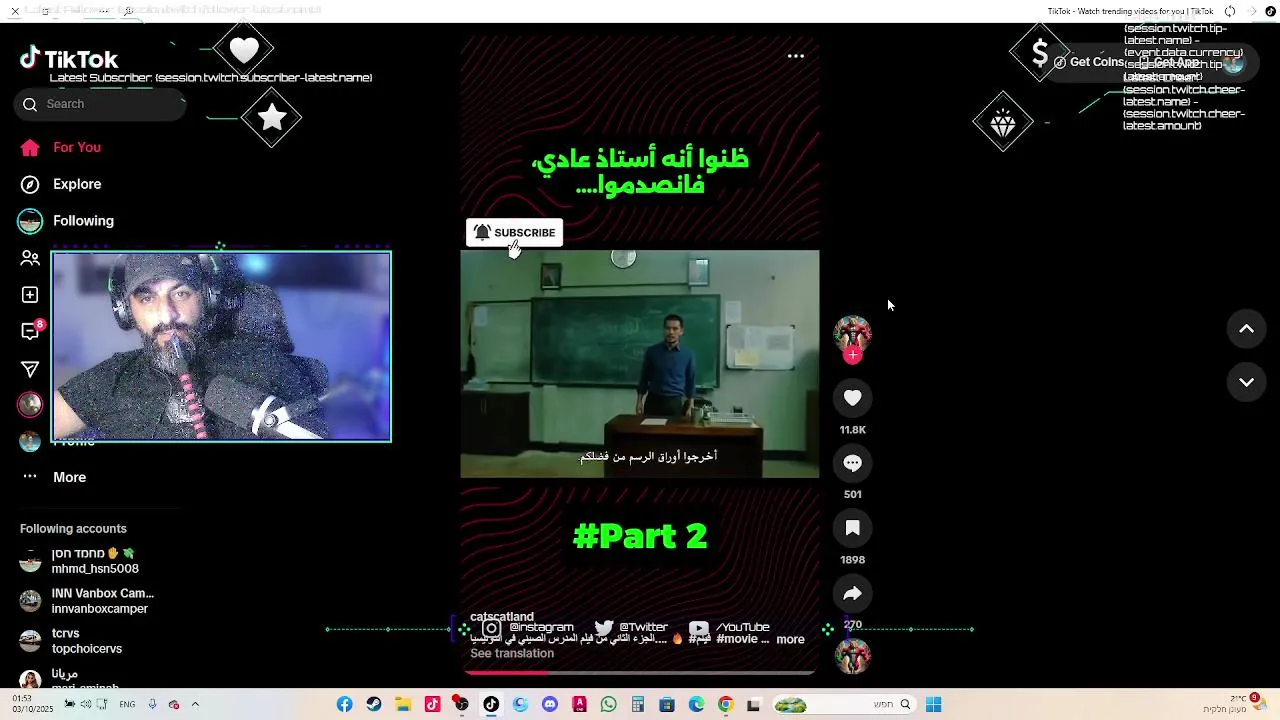
Task: Open WhatsApp from the taskbar
Action: [x=609, y=705]
